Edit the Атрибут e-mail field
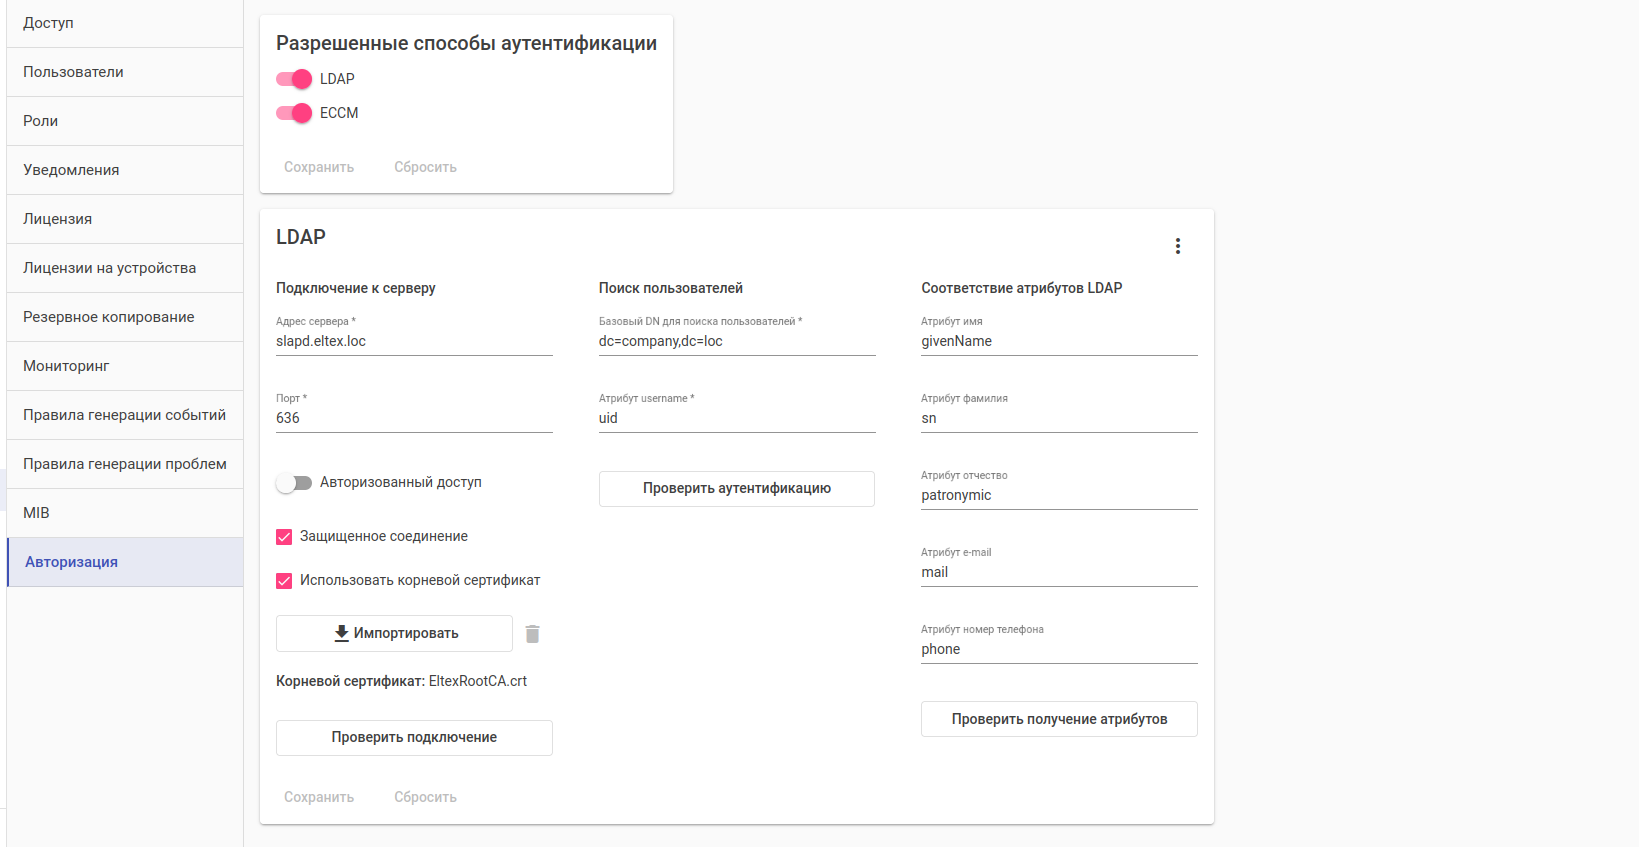Image resolution: width=1639 pixels, height=847 pixels. [x=1059, y=573]
